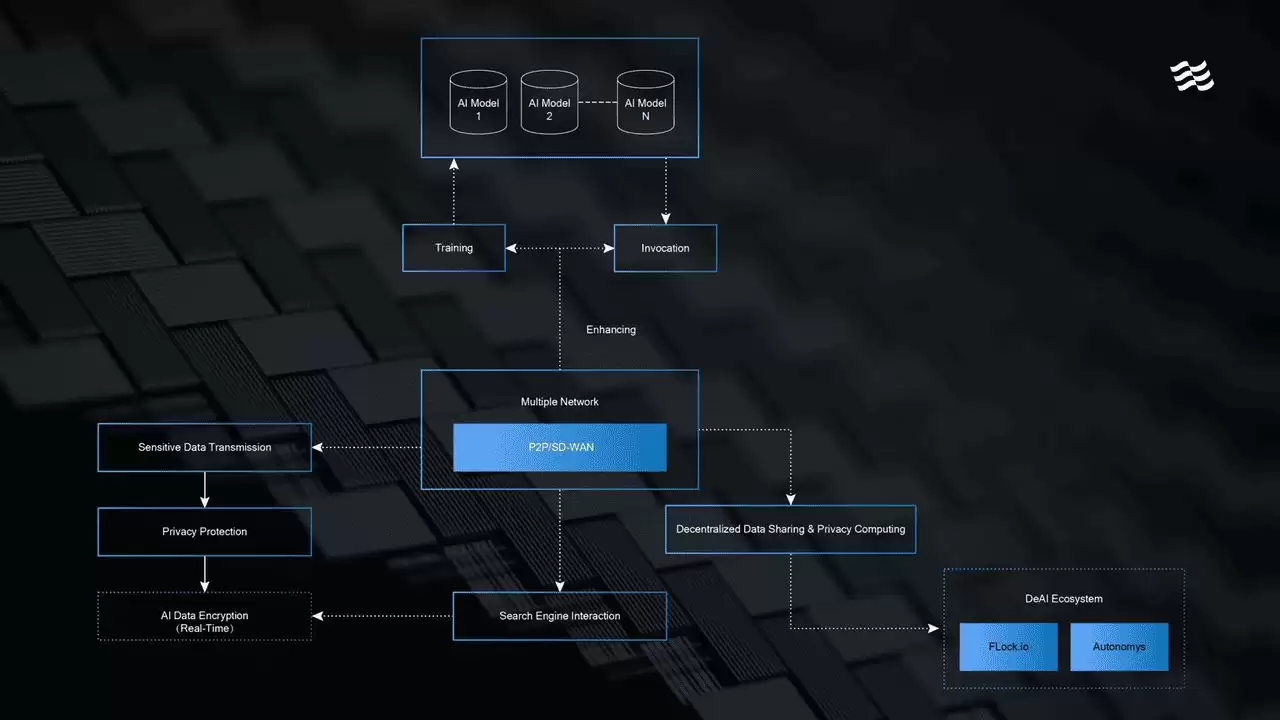Click the Privacy Protection label
This screenshot has width=1280, height=720.
(x=204, y=531)
